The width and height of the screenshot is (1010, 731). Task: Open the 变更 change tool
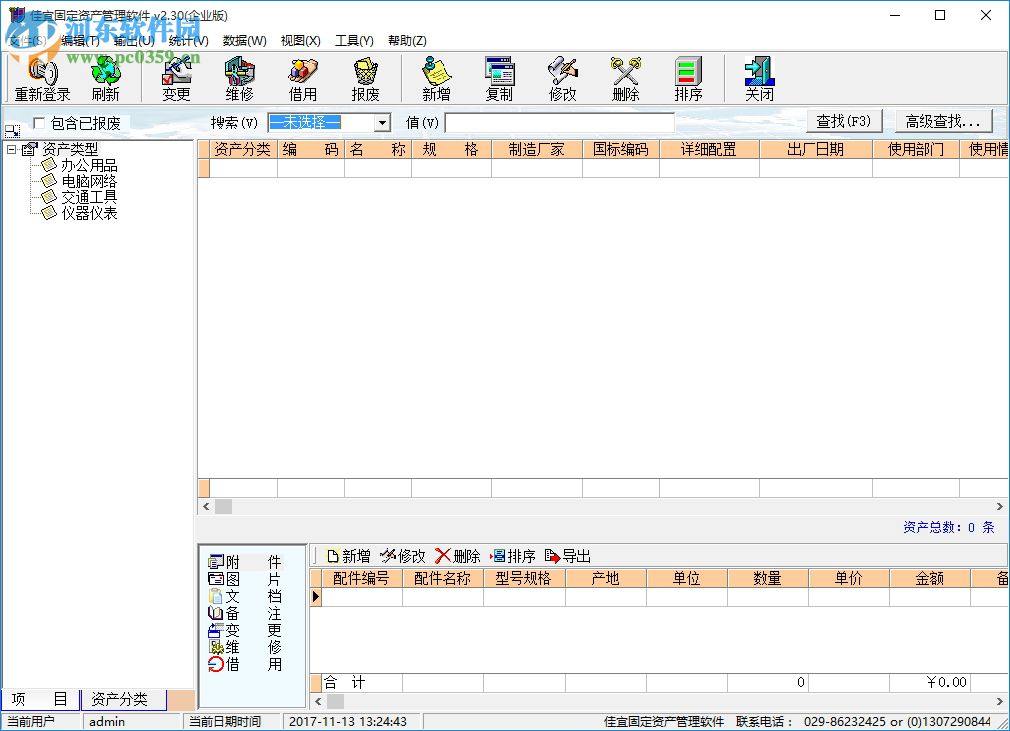(176, 79)
